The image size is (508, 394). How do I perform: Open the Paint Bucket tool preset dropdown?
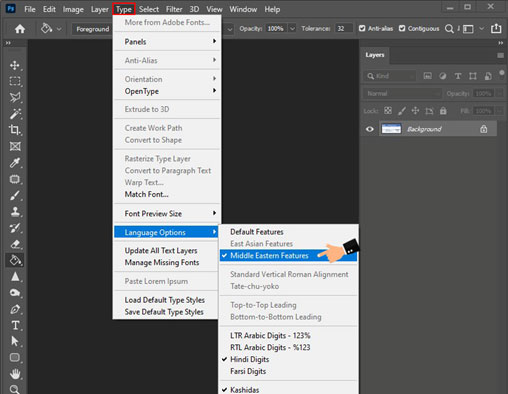[x=59, y=29]
